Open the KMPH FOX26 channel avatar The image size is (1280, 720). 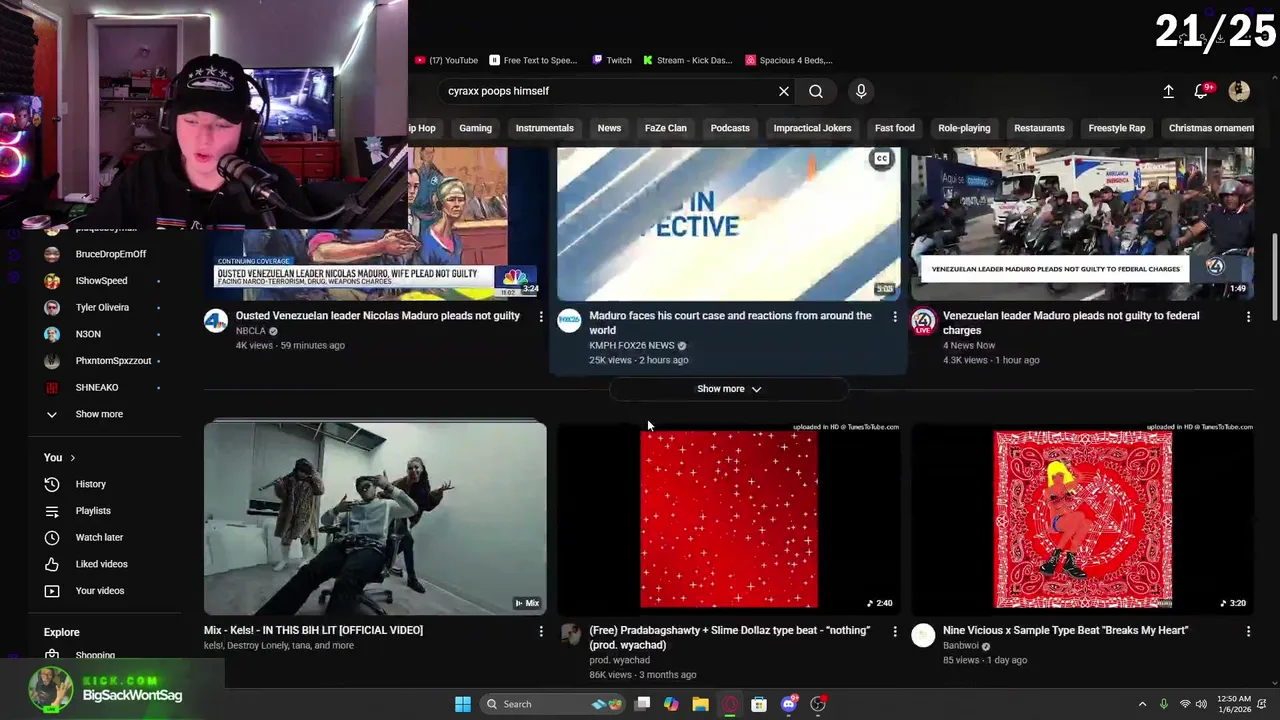tap(569, 321)
